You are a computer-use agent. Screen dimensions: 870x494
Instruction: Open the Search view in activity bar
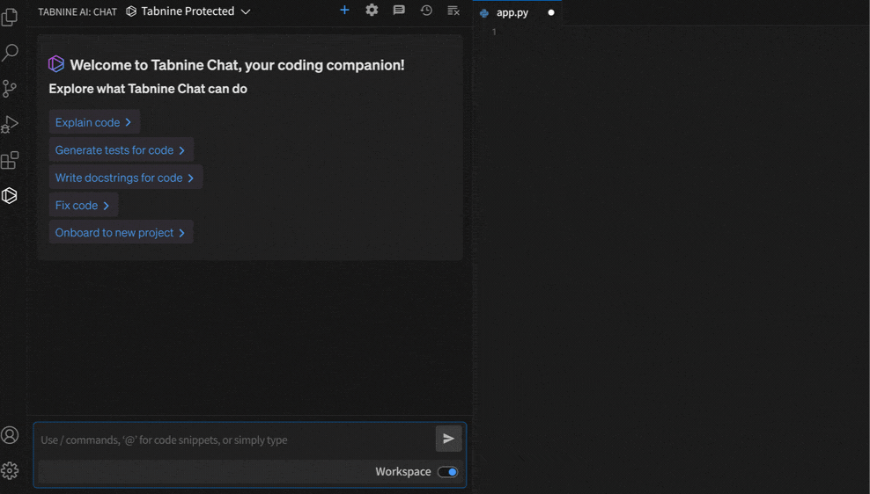click(10, 53)
